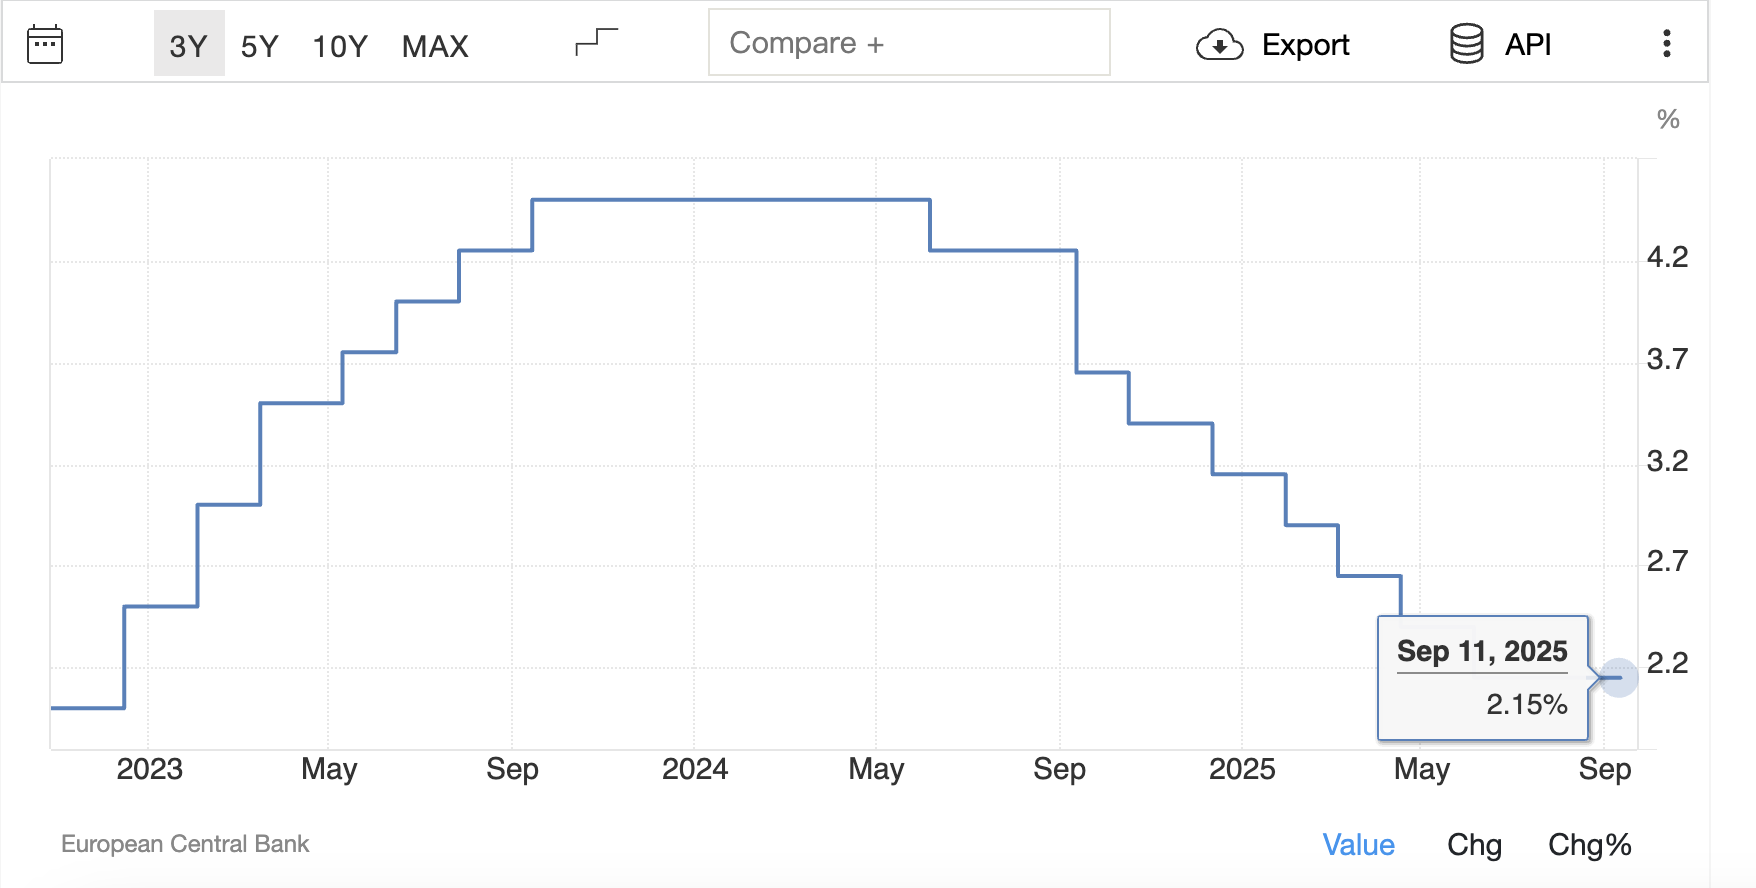1756x888 pixels.
Task: Switch to Chg% display mode
Action: click(1589, 845)
